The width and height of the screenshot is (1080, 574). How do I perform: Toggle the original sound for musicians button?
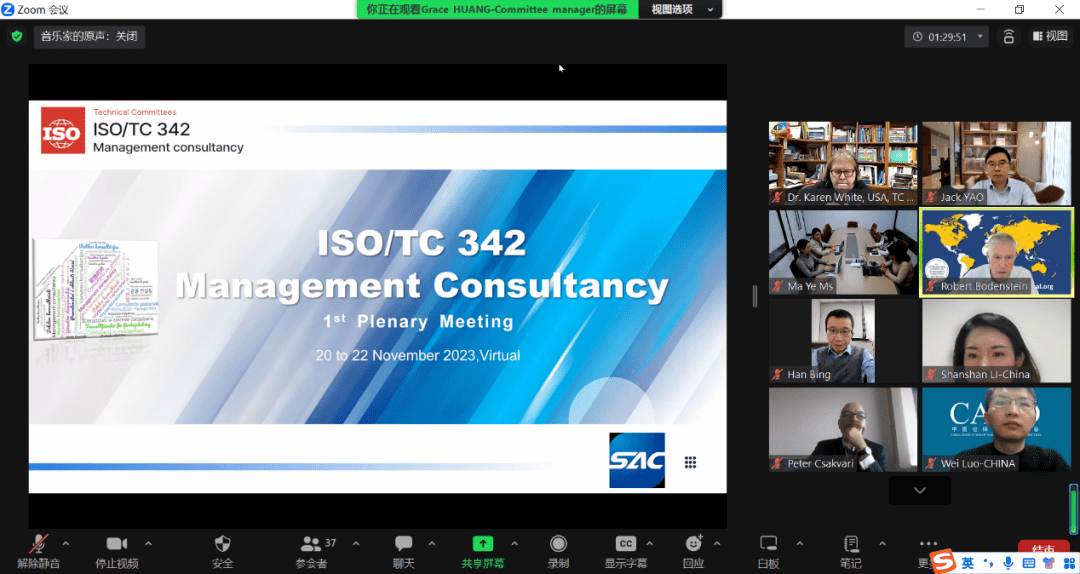88,36
